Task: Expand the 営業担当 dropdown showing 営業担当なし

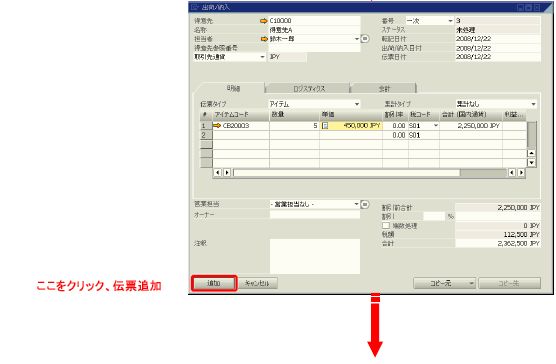Action: [357, 204]
